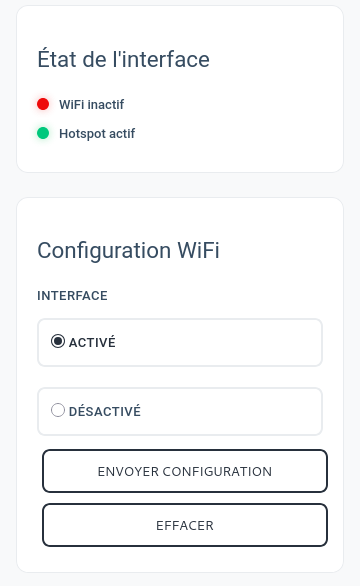Click the 'État de l'interface' heading

123,59
